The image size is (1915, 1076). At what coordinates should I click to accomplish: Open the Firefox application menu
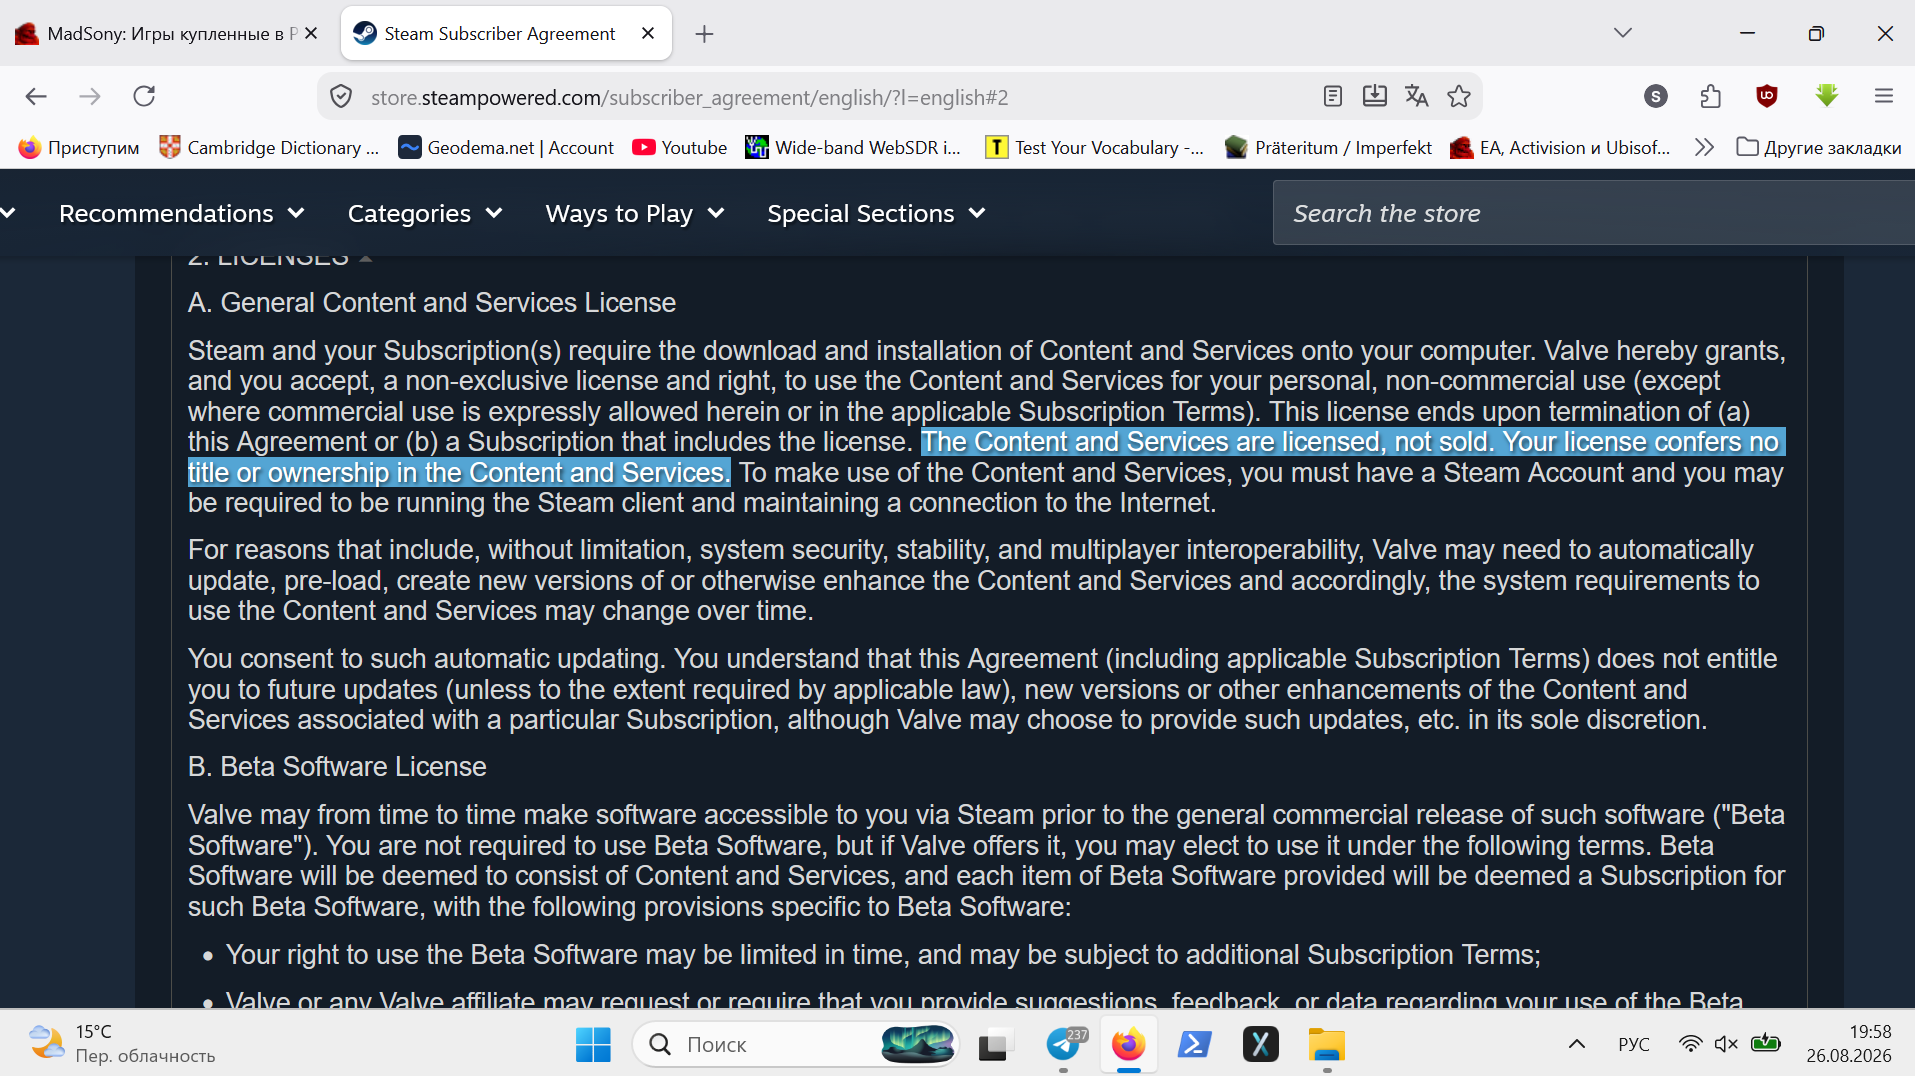coord(1884,96)
